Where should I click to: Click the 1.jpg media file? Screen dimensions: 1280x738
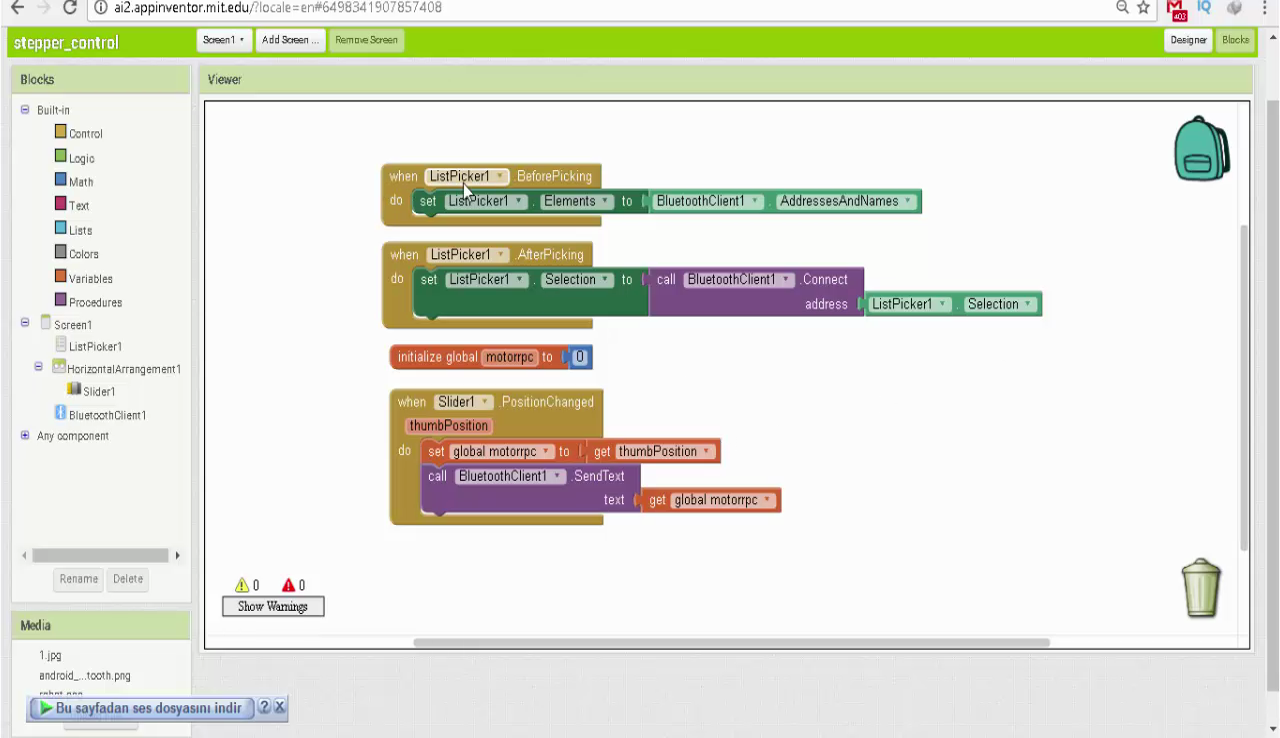click(x=50, y=656)
